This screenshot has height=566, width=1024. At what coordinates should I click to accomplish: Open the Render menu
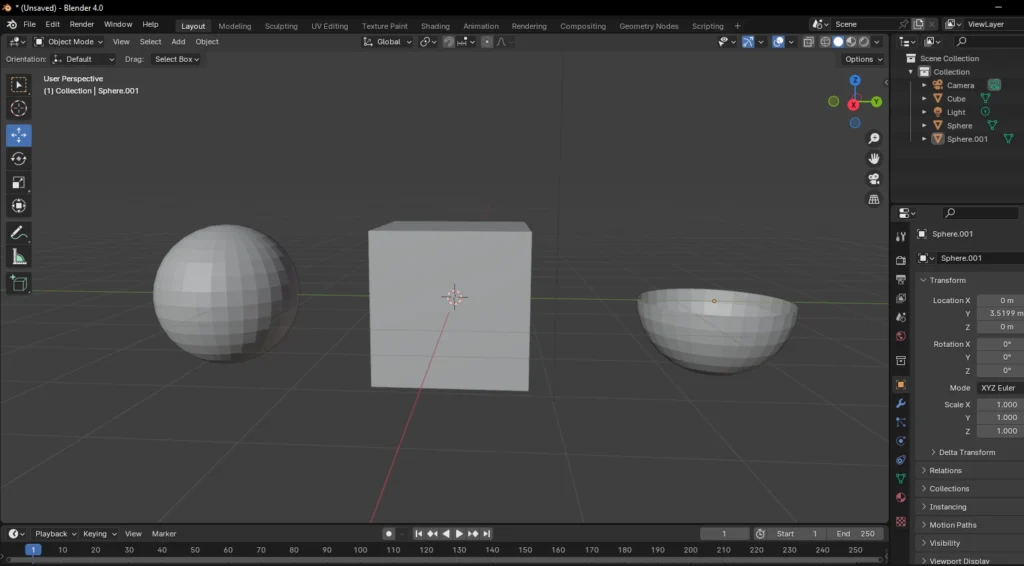pos(82,24)
